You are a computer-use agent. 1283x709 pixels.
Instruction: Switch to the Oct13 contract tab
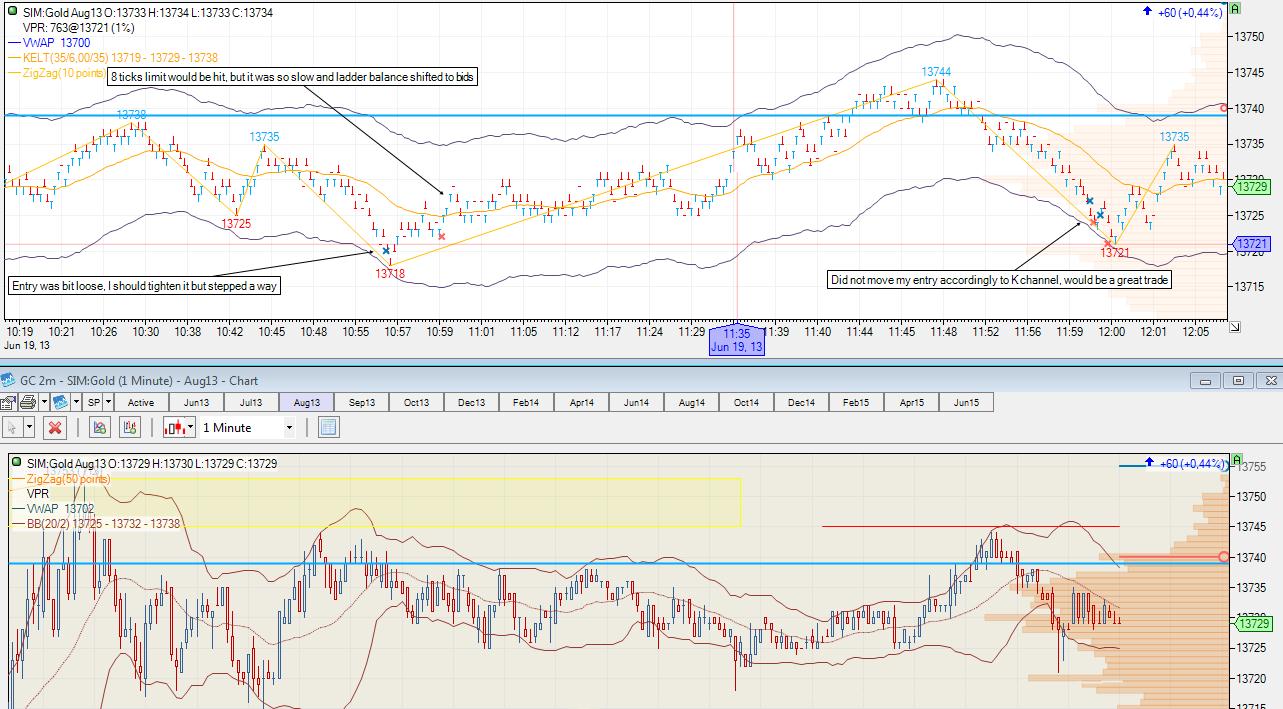click(416, 402)
